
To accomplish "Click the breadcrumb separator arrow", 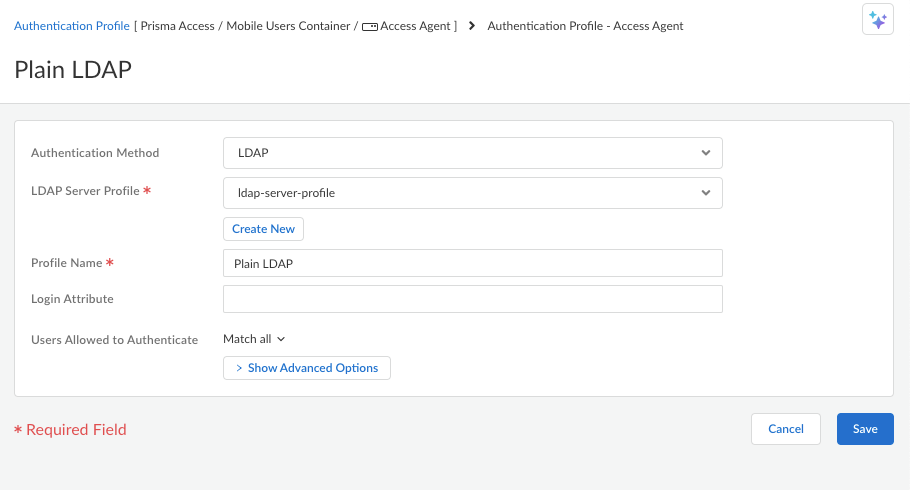I will click(x=472, y=26).
